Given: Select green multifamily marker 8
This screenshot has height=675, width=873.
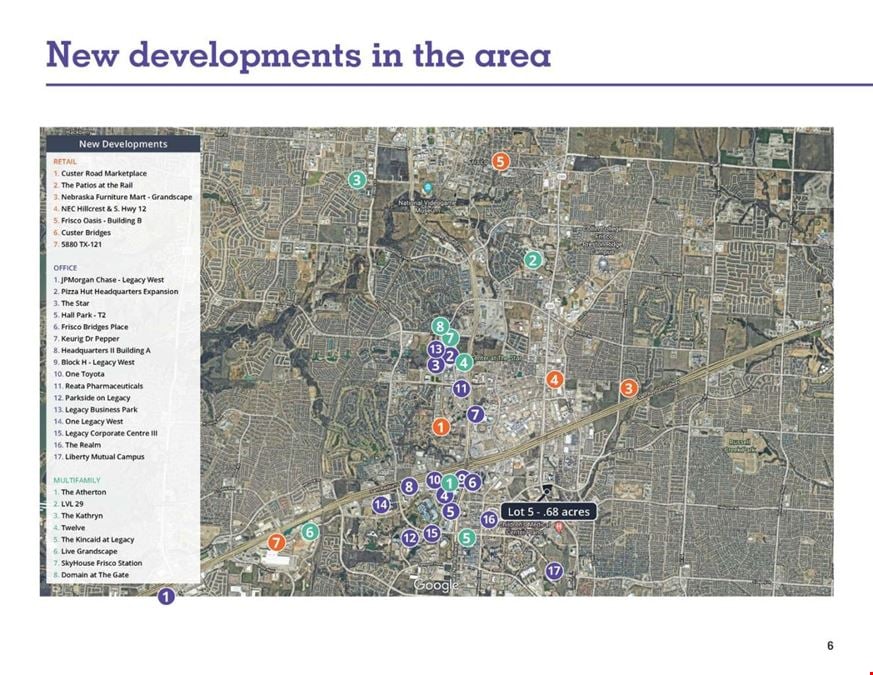Looking at the screenshot, I should pyautogui.click(x=440, y=326).
